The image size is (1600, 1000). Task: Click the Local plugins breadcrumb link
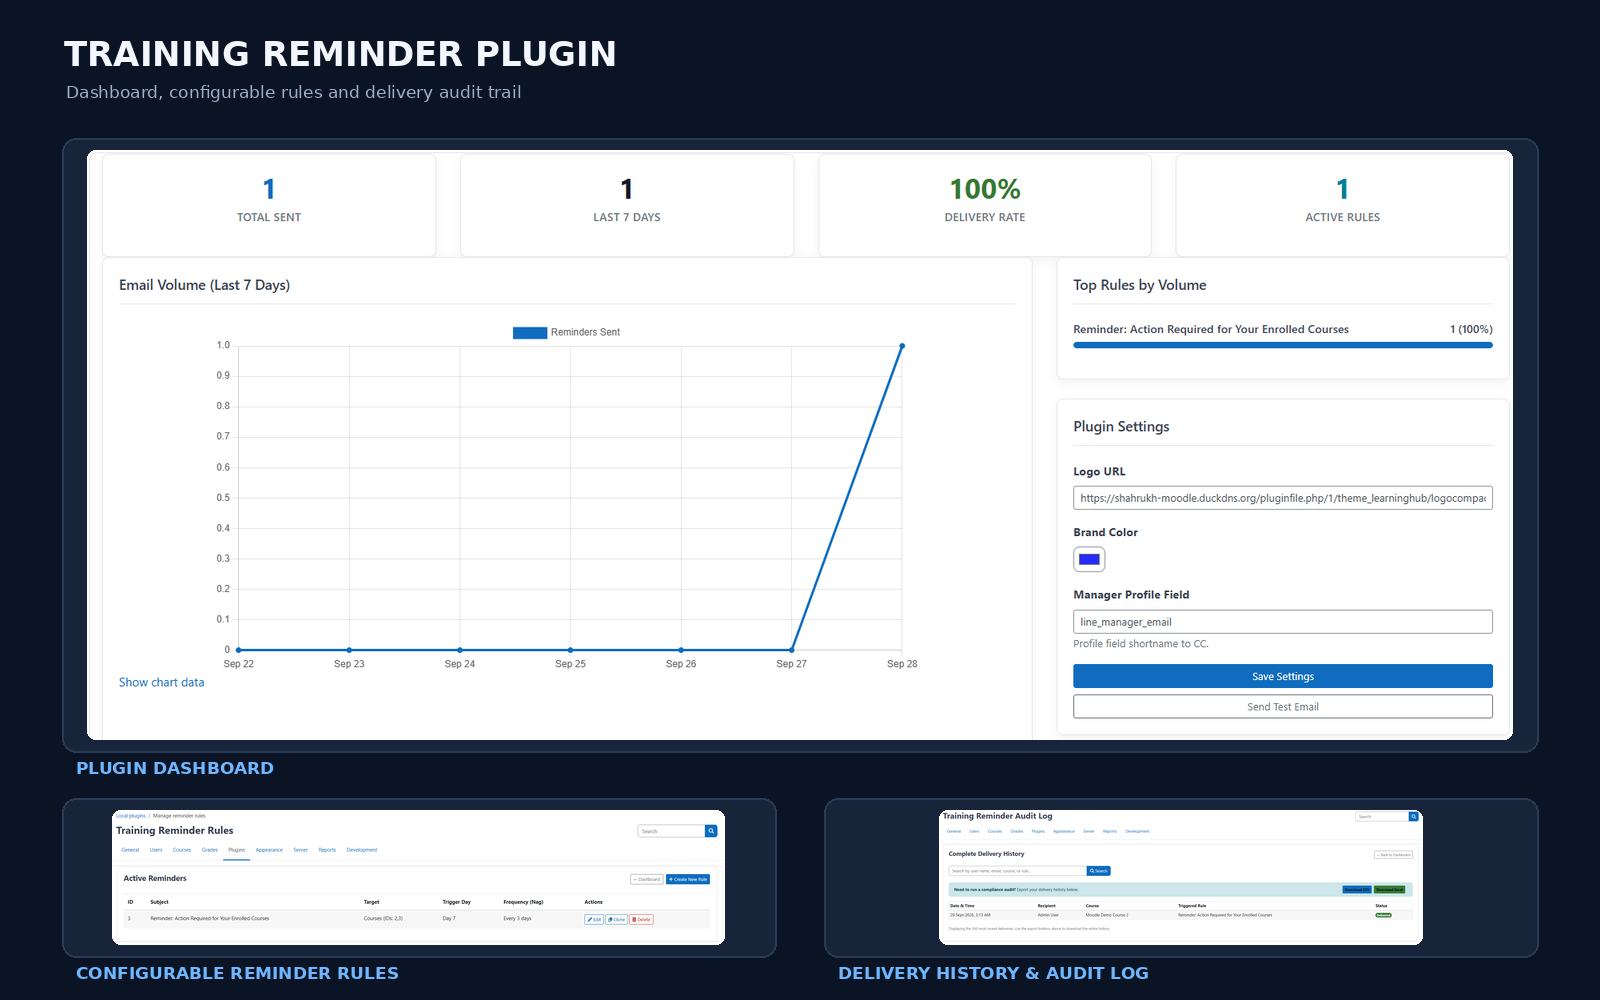(131, 816)
